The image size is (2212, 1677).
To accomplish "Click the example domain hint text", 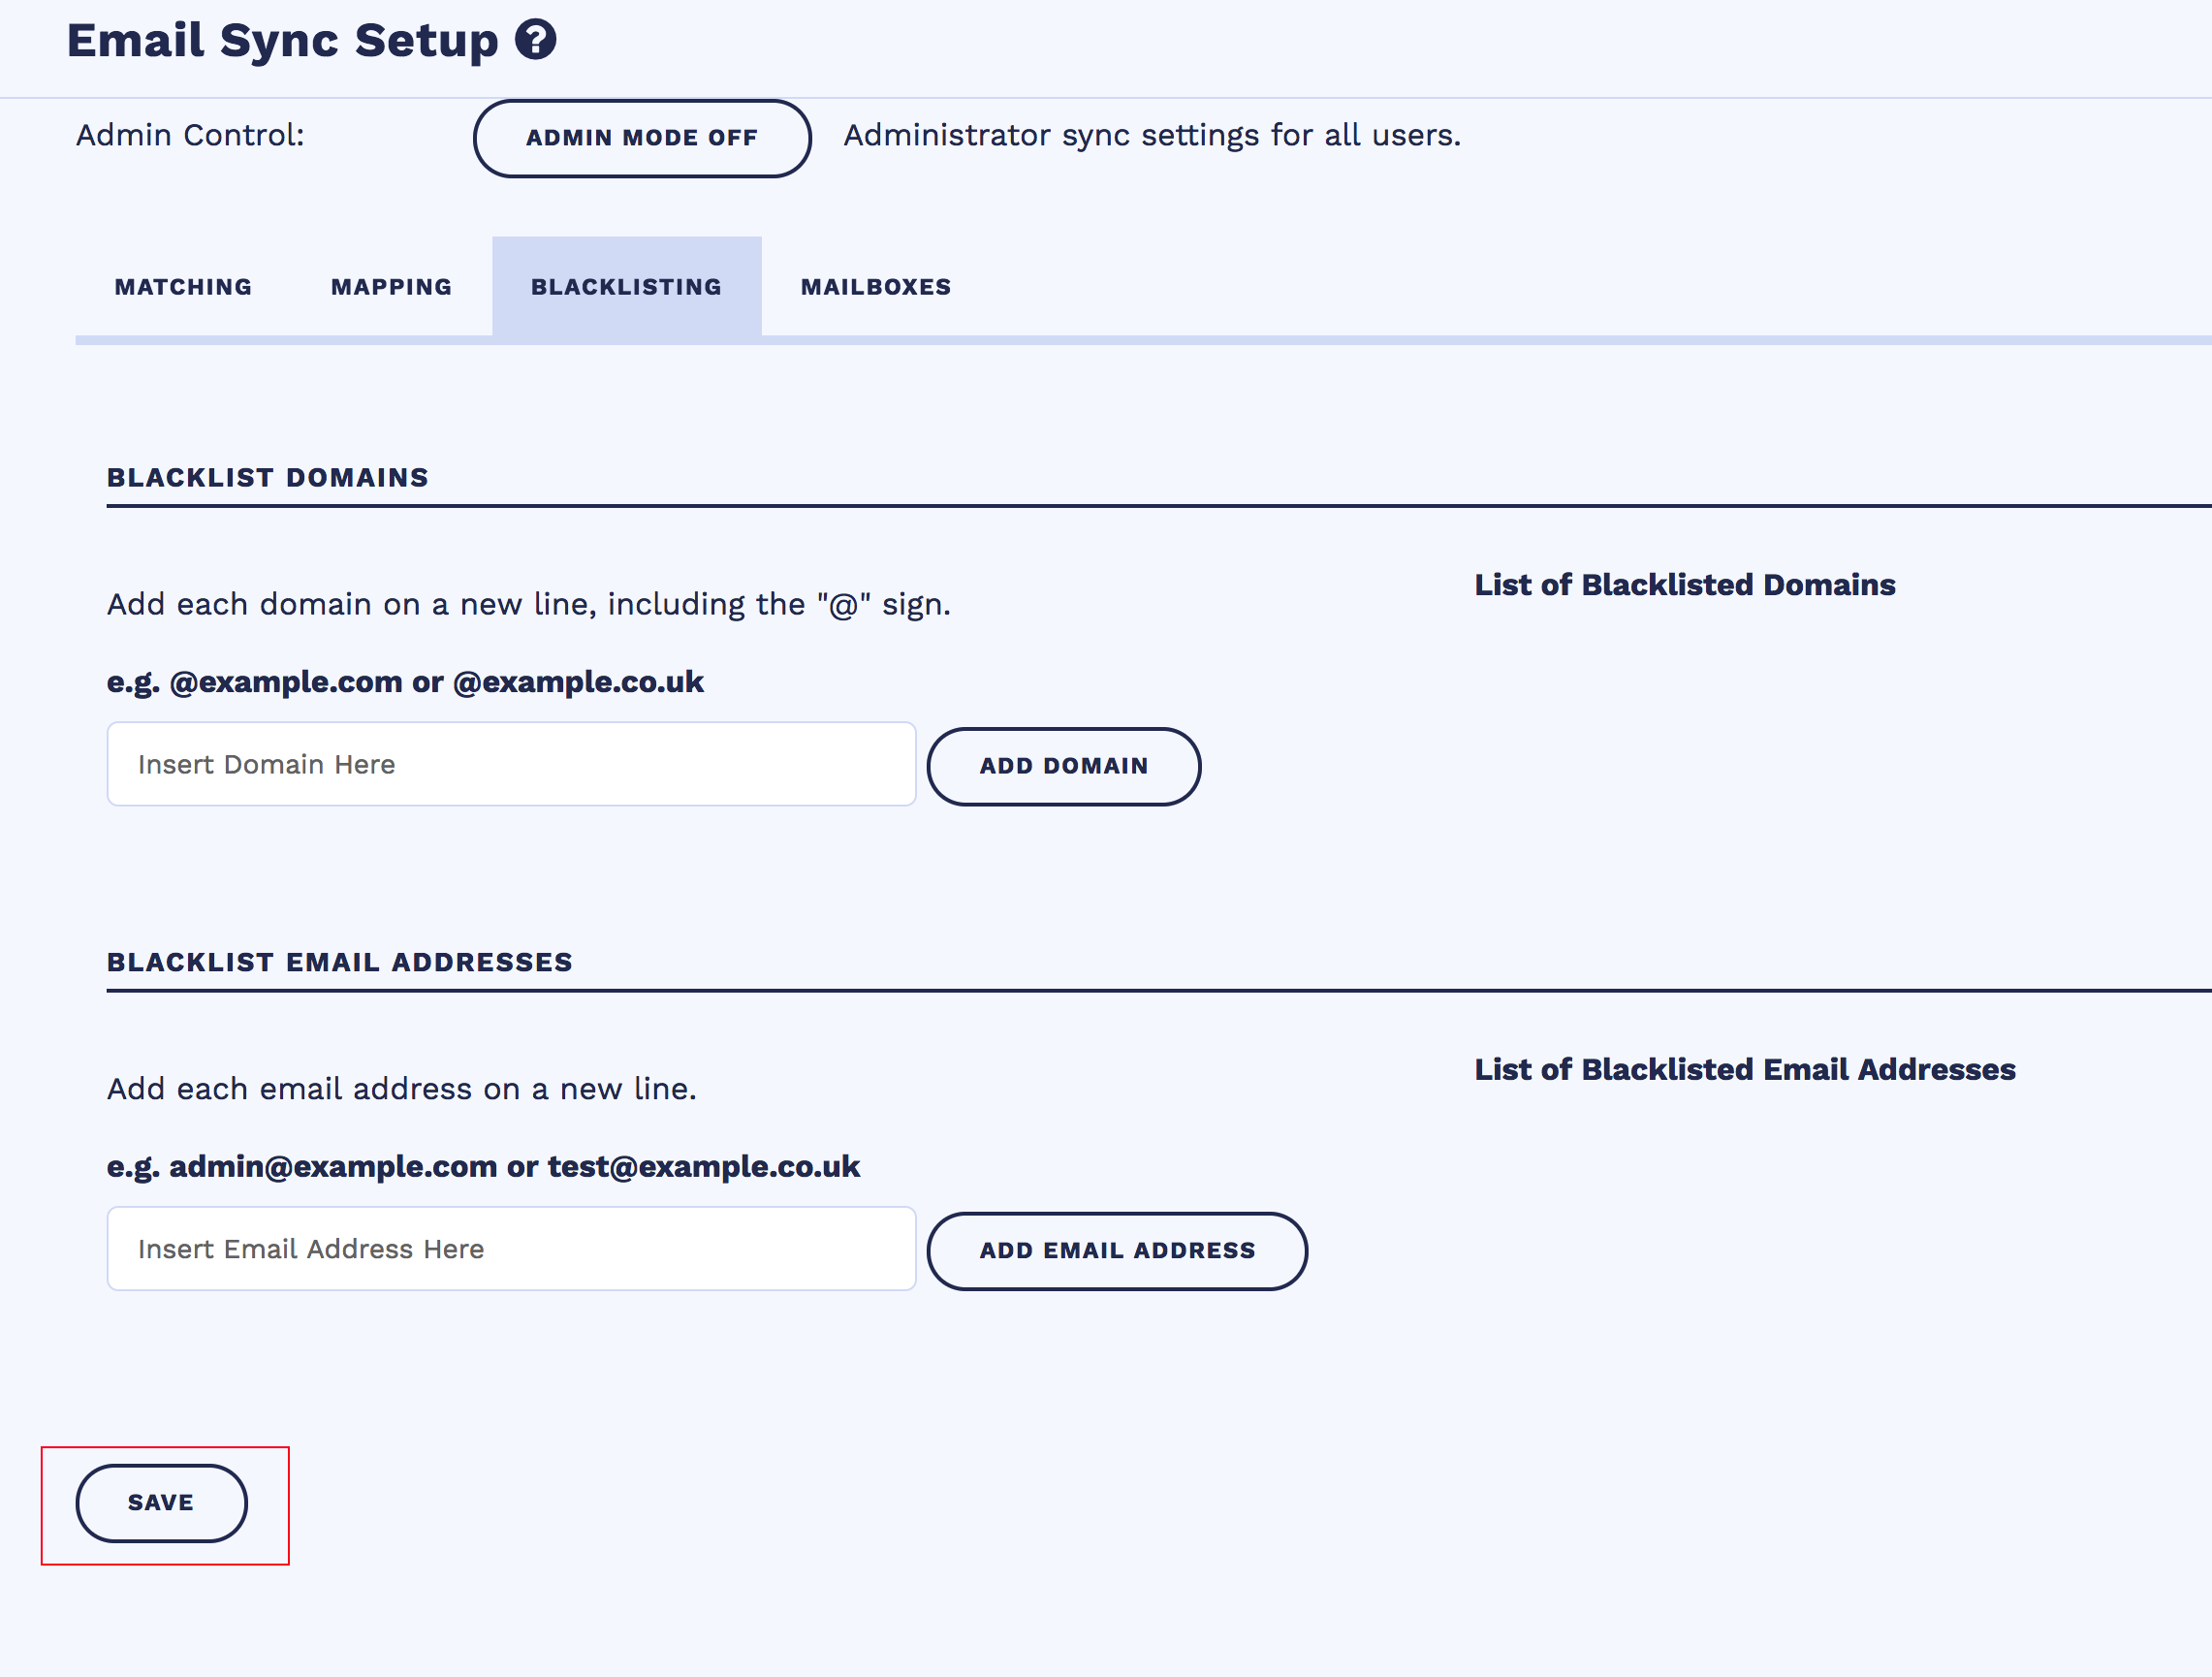I will coord(405,682).
